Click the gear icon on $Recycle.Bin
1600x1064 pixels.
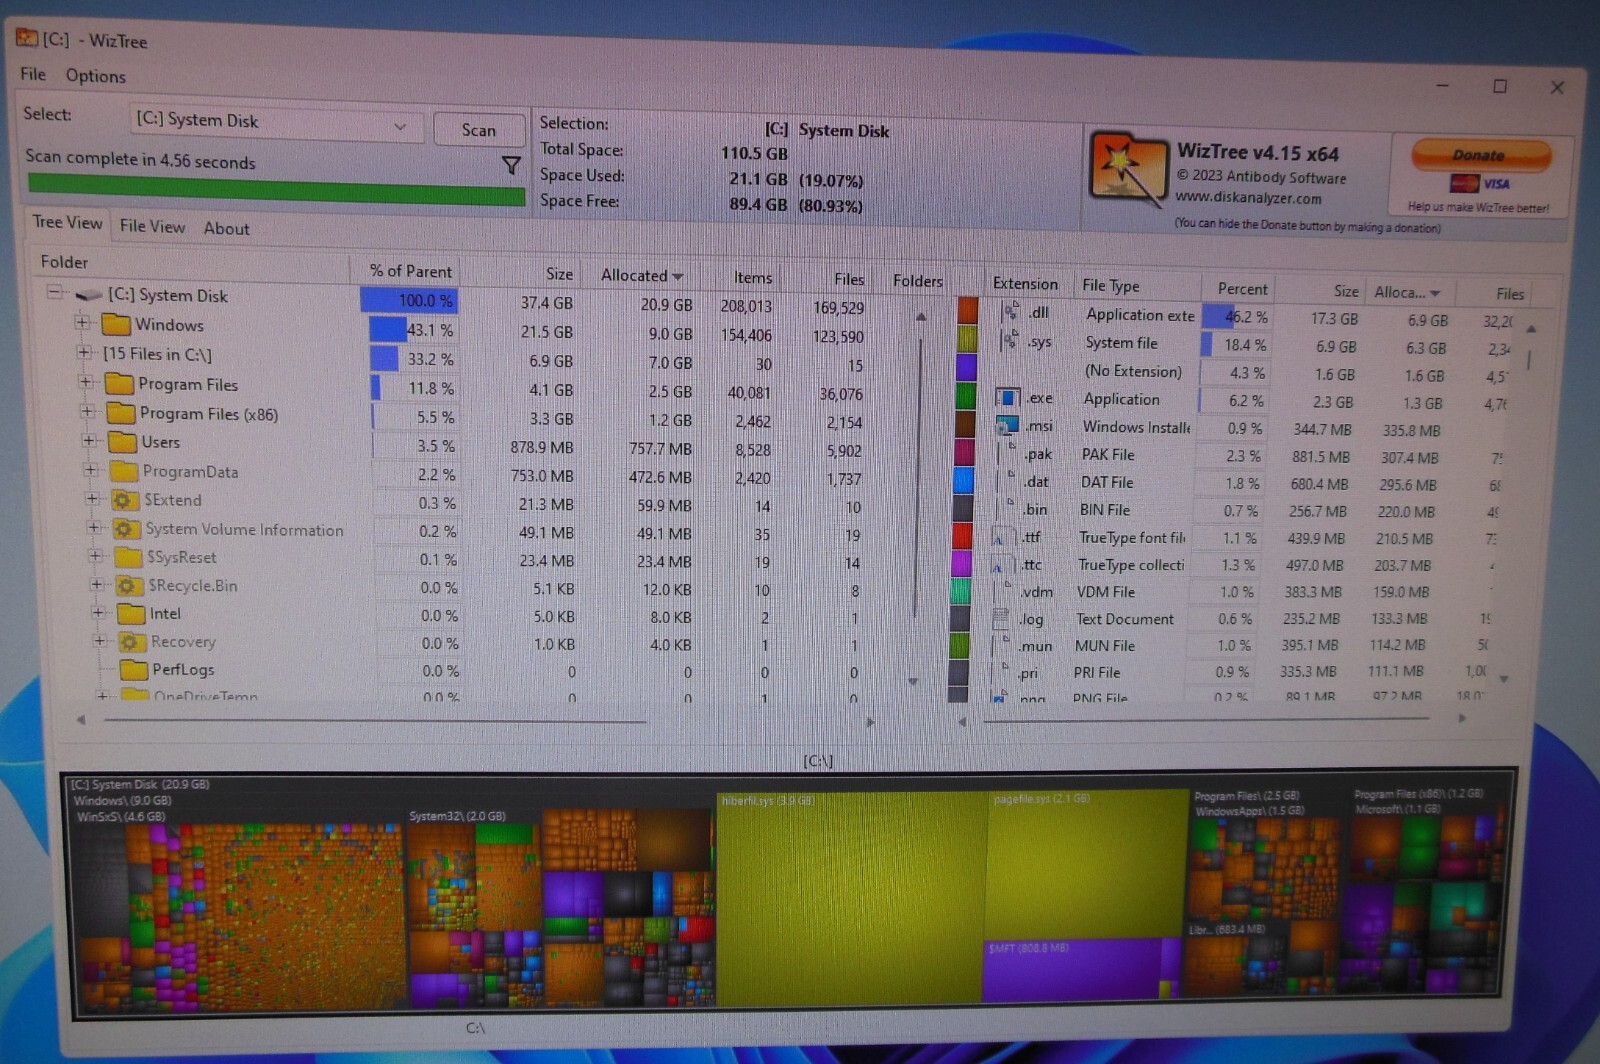click(x=128, y=586)
